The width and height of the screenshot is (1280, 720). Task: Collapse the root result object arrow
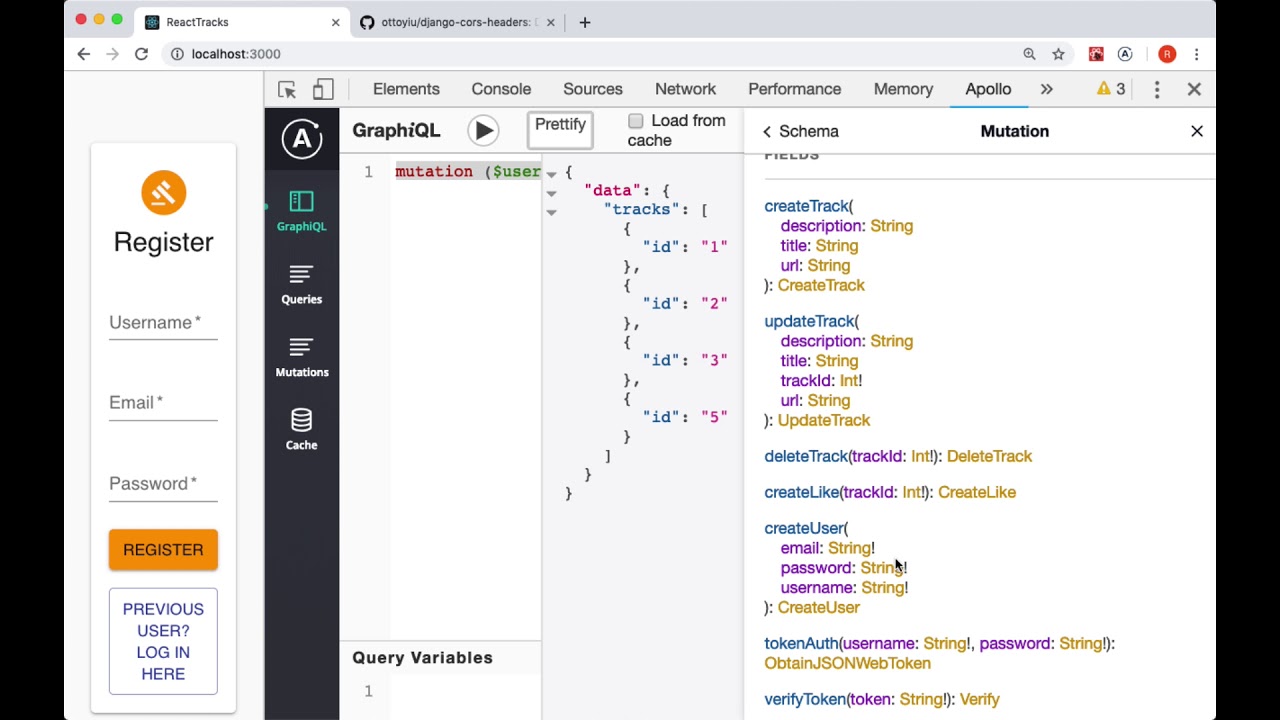pyautogui.click(x=551, y=174)
